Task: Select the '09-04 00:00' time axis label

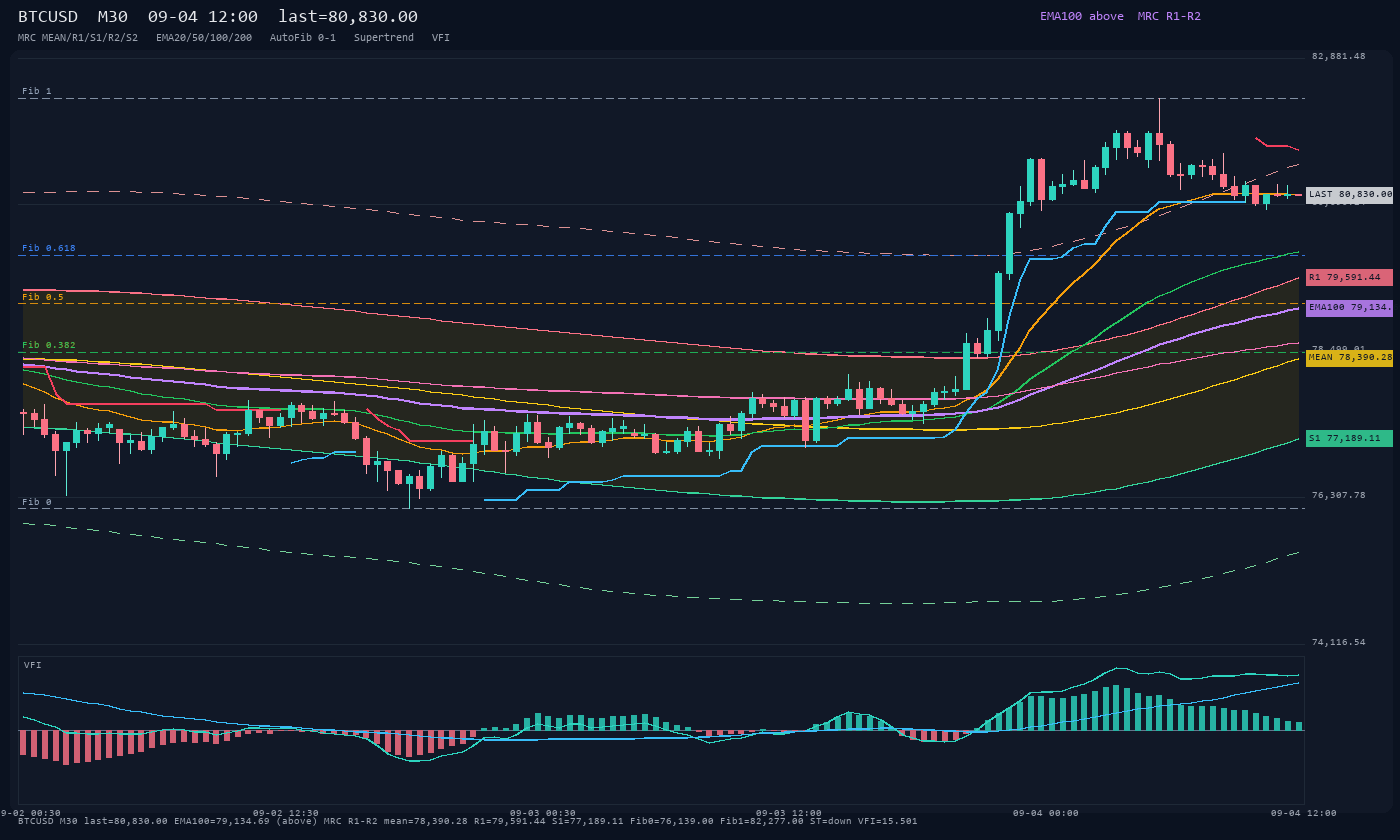Action: point(1046,813)
